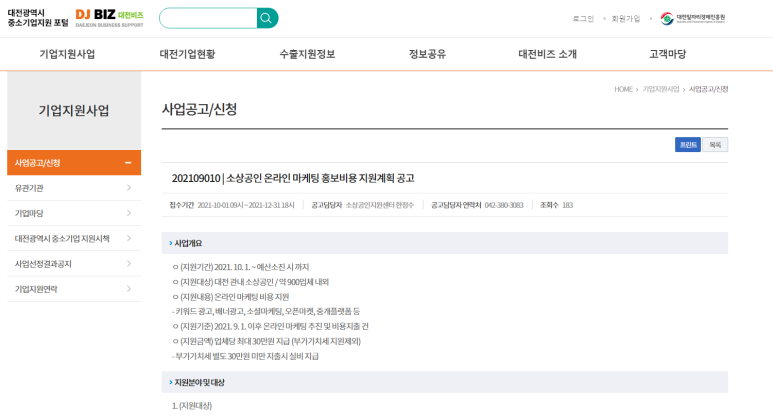This screenshot has height=415, width=773.
Task: Click the 목록 button
Action: [715, 144]
